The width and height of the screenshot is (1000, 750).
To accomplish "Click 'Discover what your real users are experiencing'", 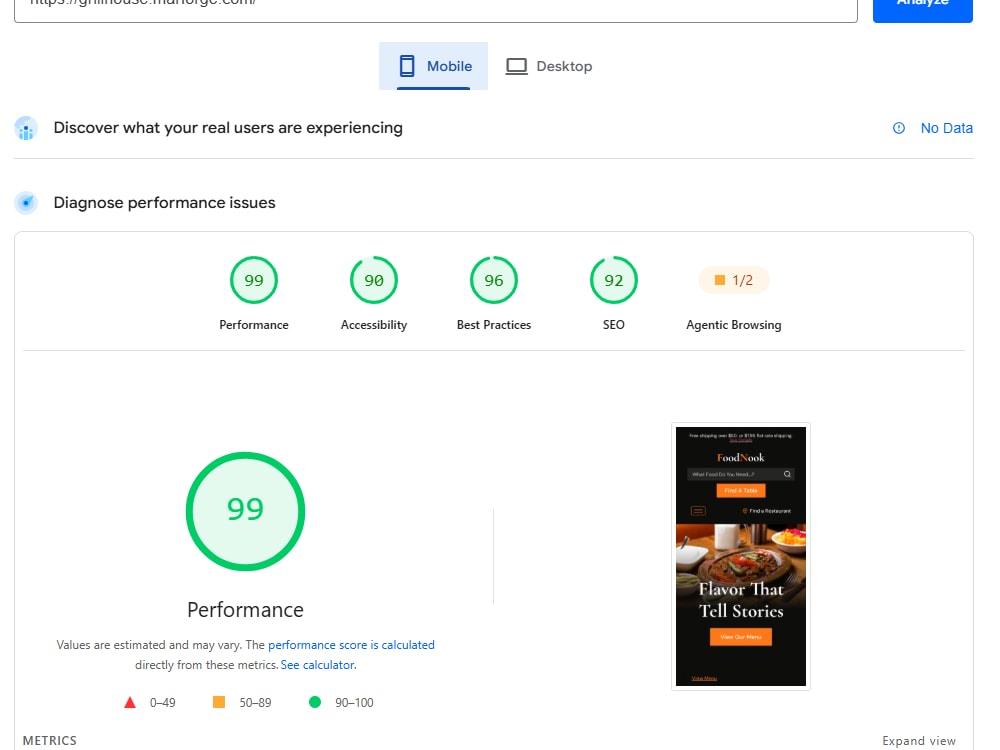I will click(x=228, y=128).
